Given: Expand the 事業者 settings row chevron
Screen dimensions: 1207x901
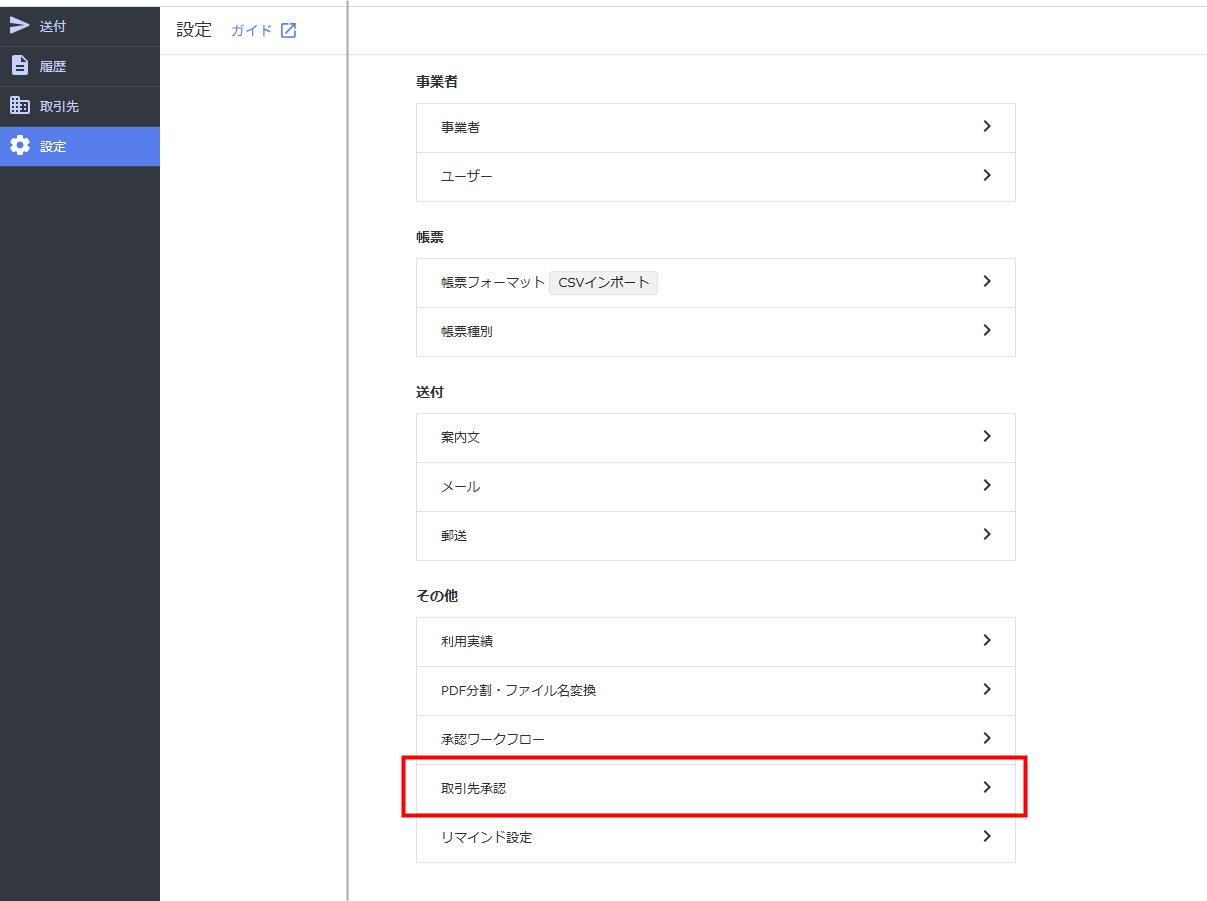Looking at the screenshot, I should click(x=987, y=127).
